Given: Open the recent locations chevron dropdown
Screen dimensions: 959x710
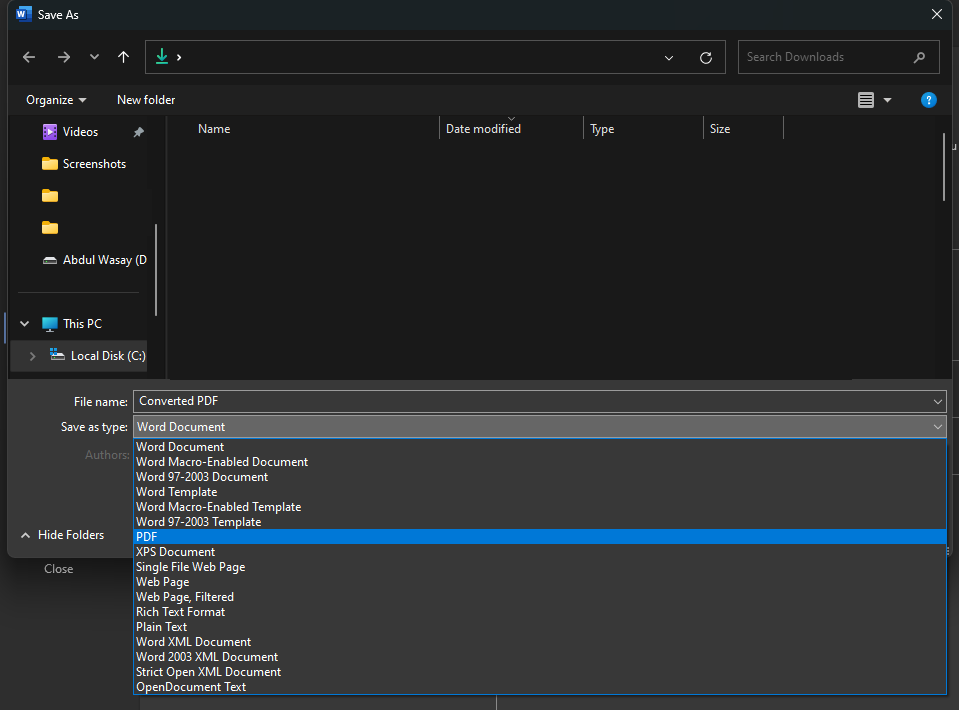Looking at the screenshot, I should pos(94,57).
